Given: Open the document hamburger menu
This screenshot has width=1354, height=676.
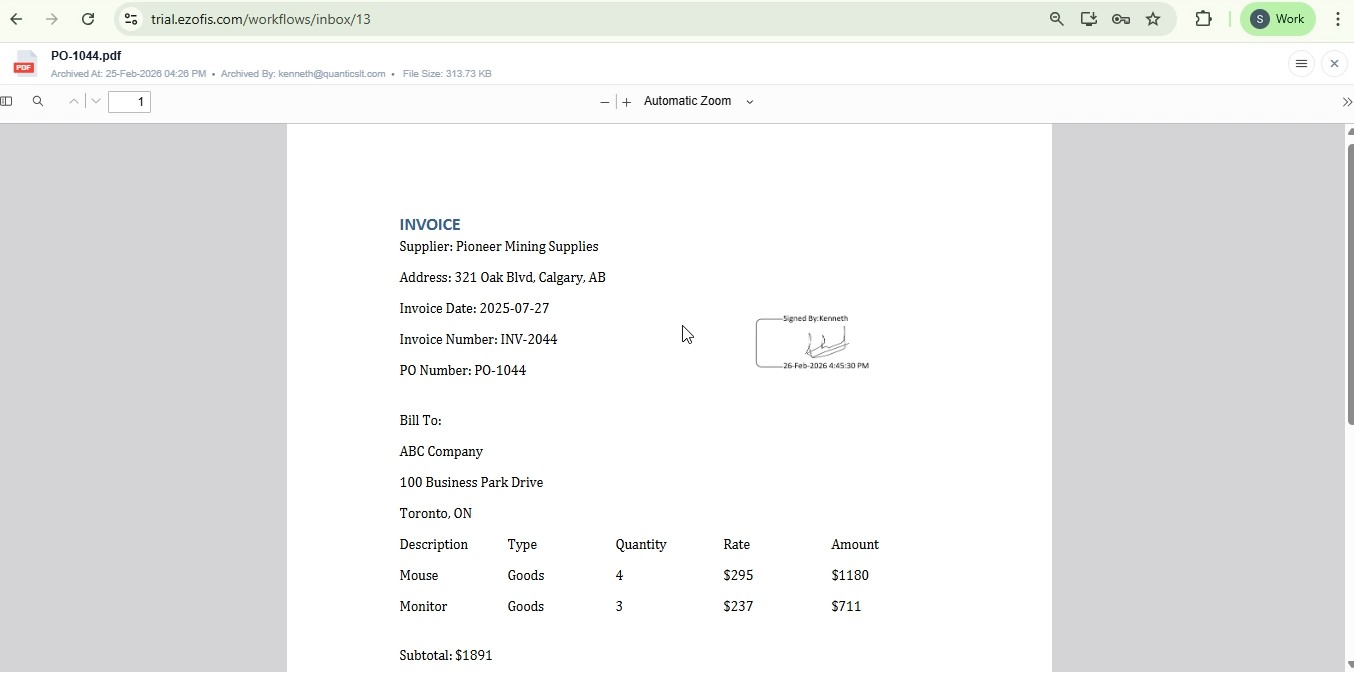Looking at the screenshot, I should pos(1301,64).
